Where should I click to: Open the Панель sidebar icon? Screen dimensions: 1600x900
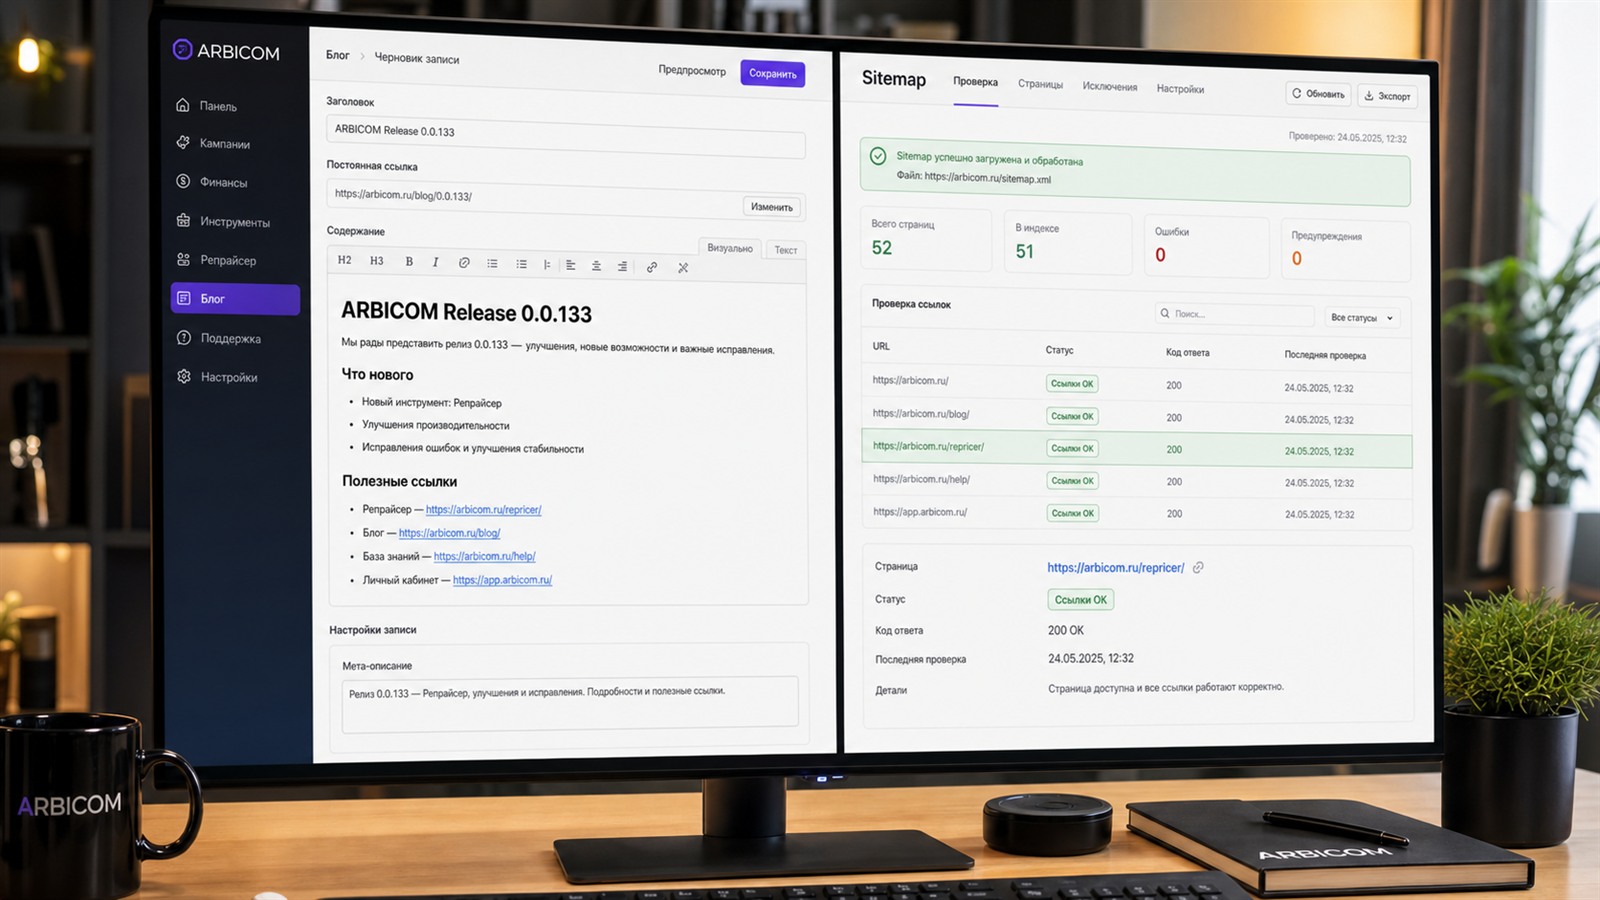click(183, 104)
